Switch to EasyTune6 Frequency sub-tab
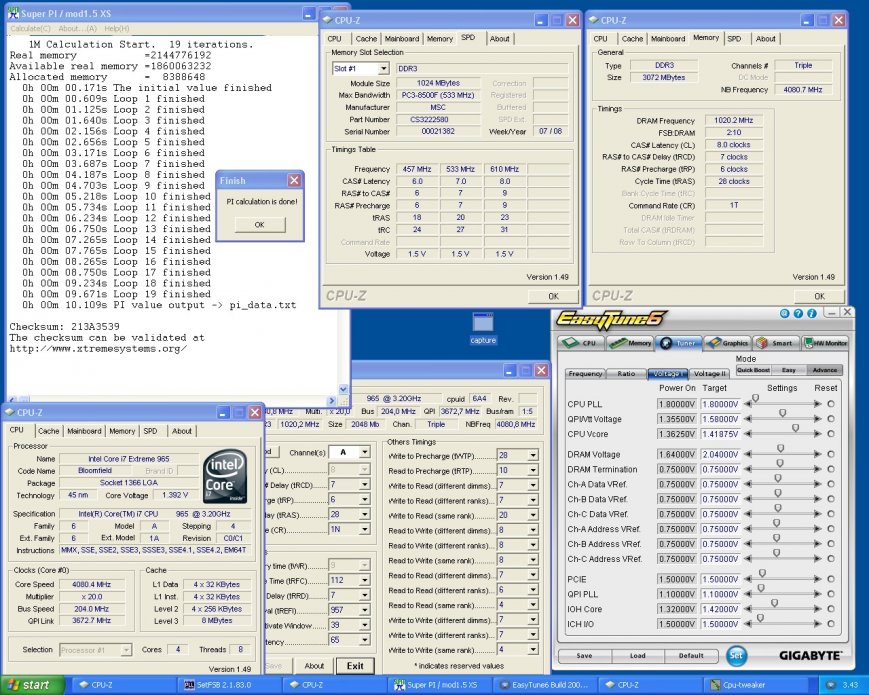Image resolution: width=869 pixels, height=695 pixels. click(x=585, y=374)
